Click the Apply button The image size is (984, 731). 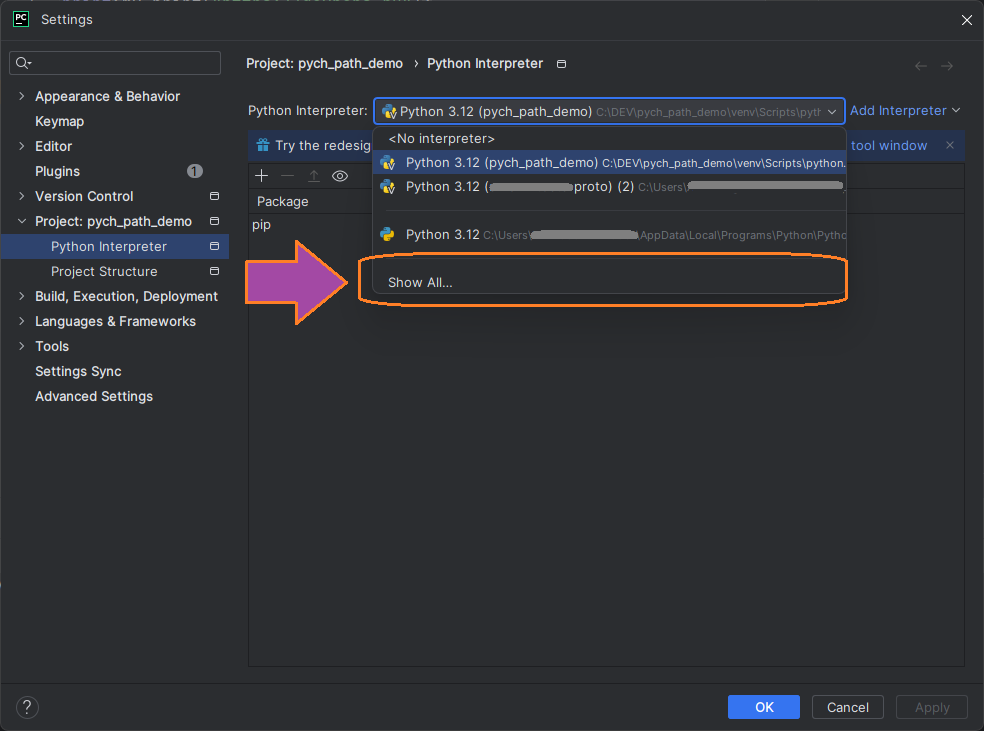[931, 707]
